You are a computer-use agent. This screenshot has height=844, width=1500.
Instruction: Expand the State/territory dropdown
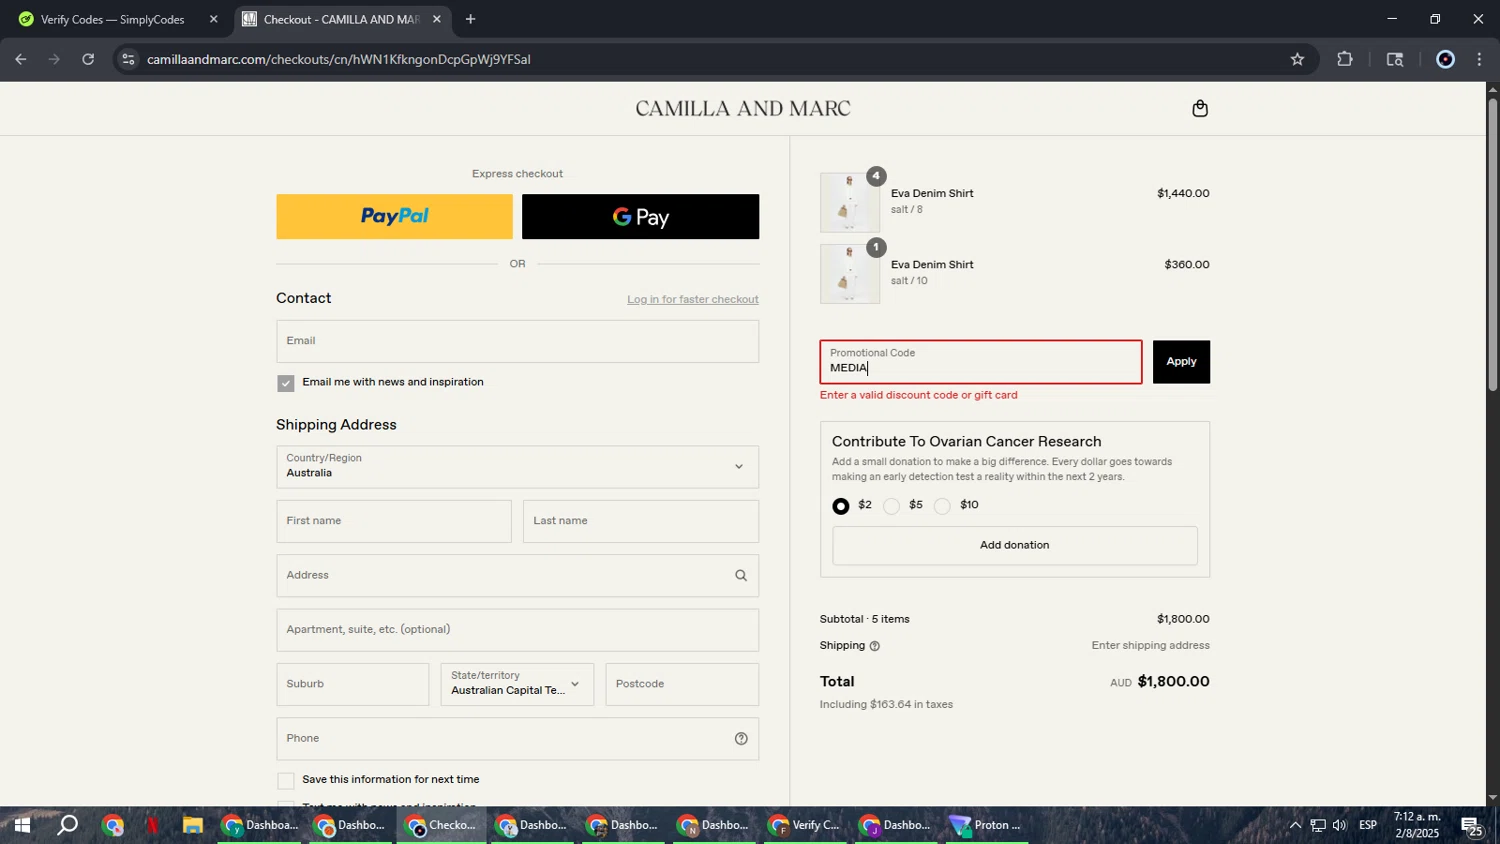pyautogui.click(x=517, y=684)
